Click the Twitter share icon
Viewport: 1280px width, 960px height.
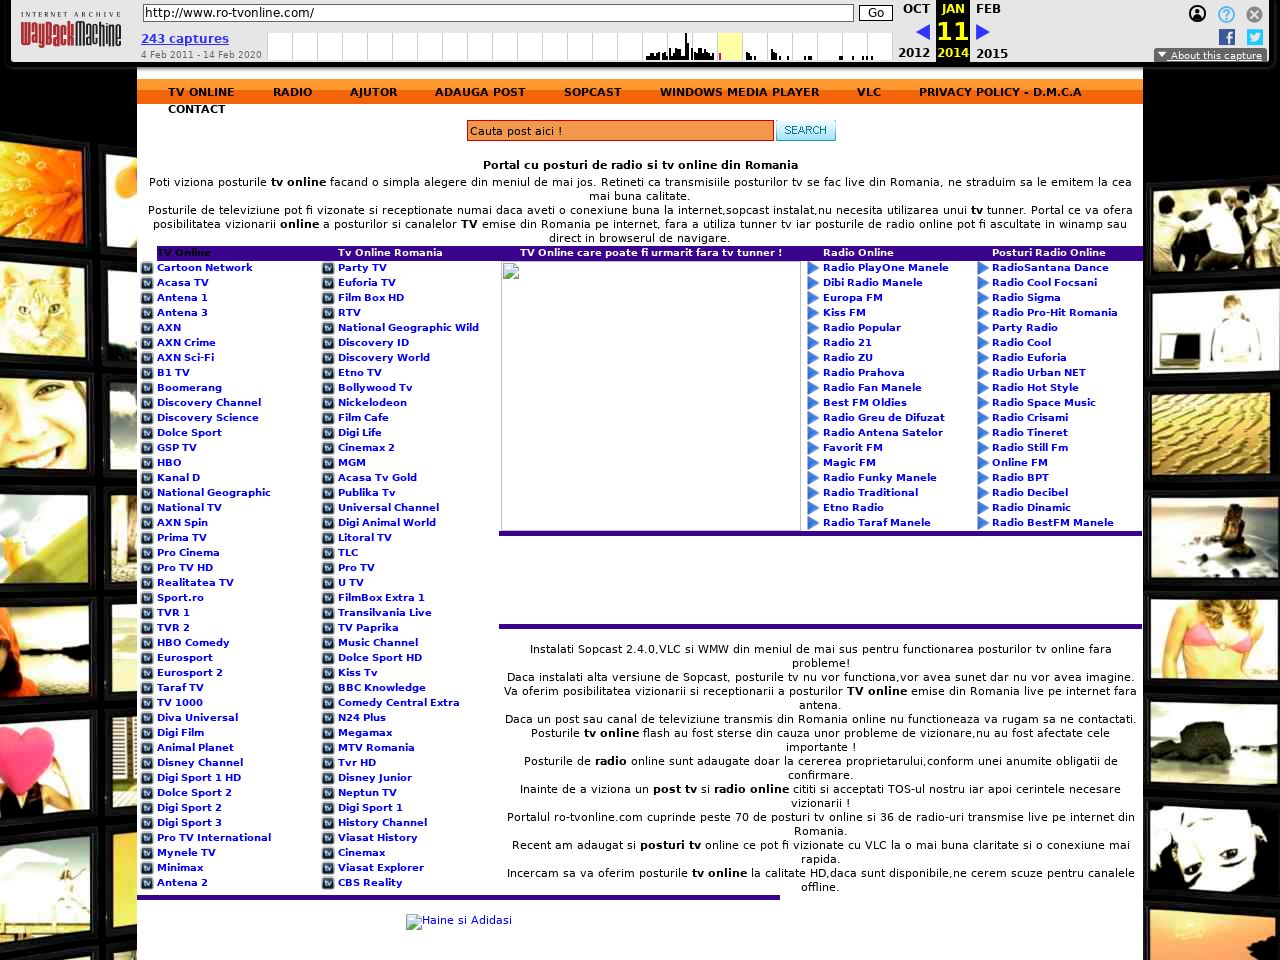(x=1254, y=37)
